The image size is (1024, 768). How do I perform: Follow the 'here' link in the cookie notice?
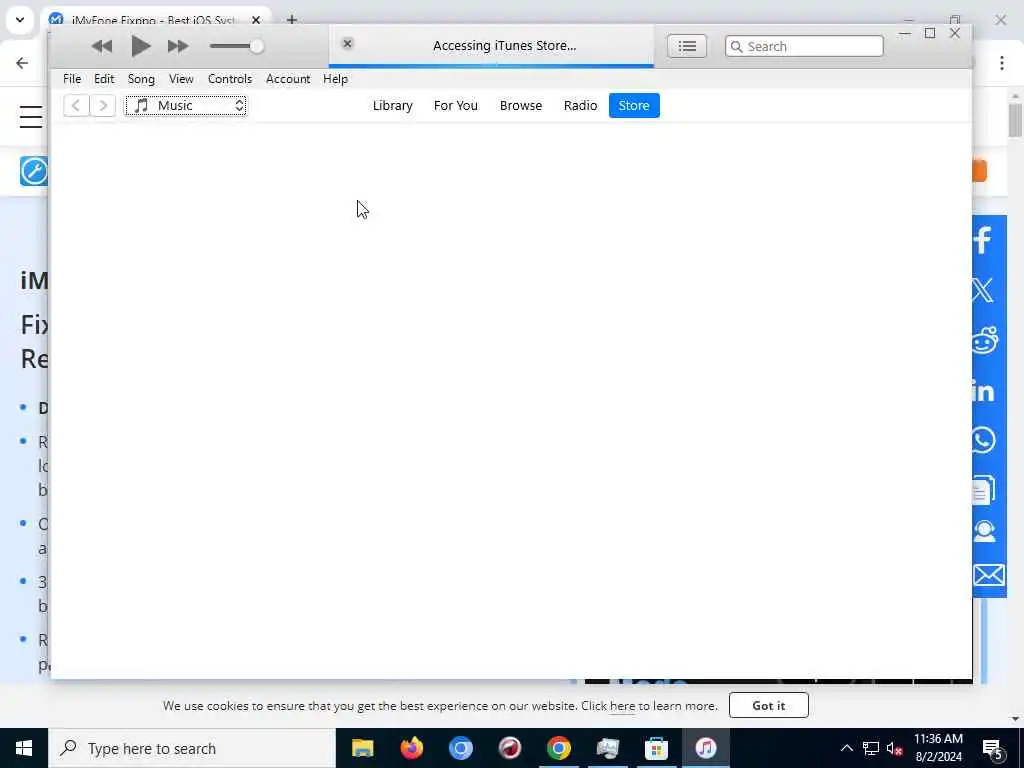tap(622, 706)
